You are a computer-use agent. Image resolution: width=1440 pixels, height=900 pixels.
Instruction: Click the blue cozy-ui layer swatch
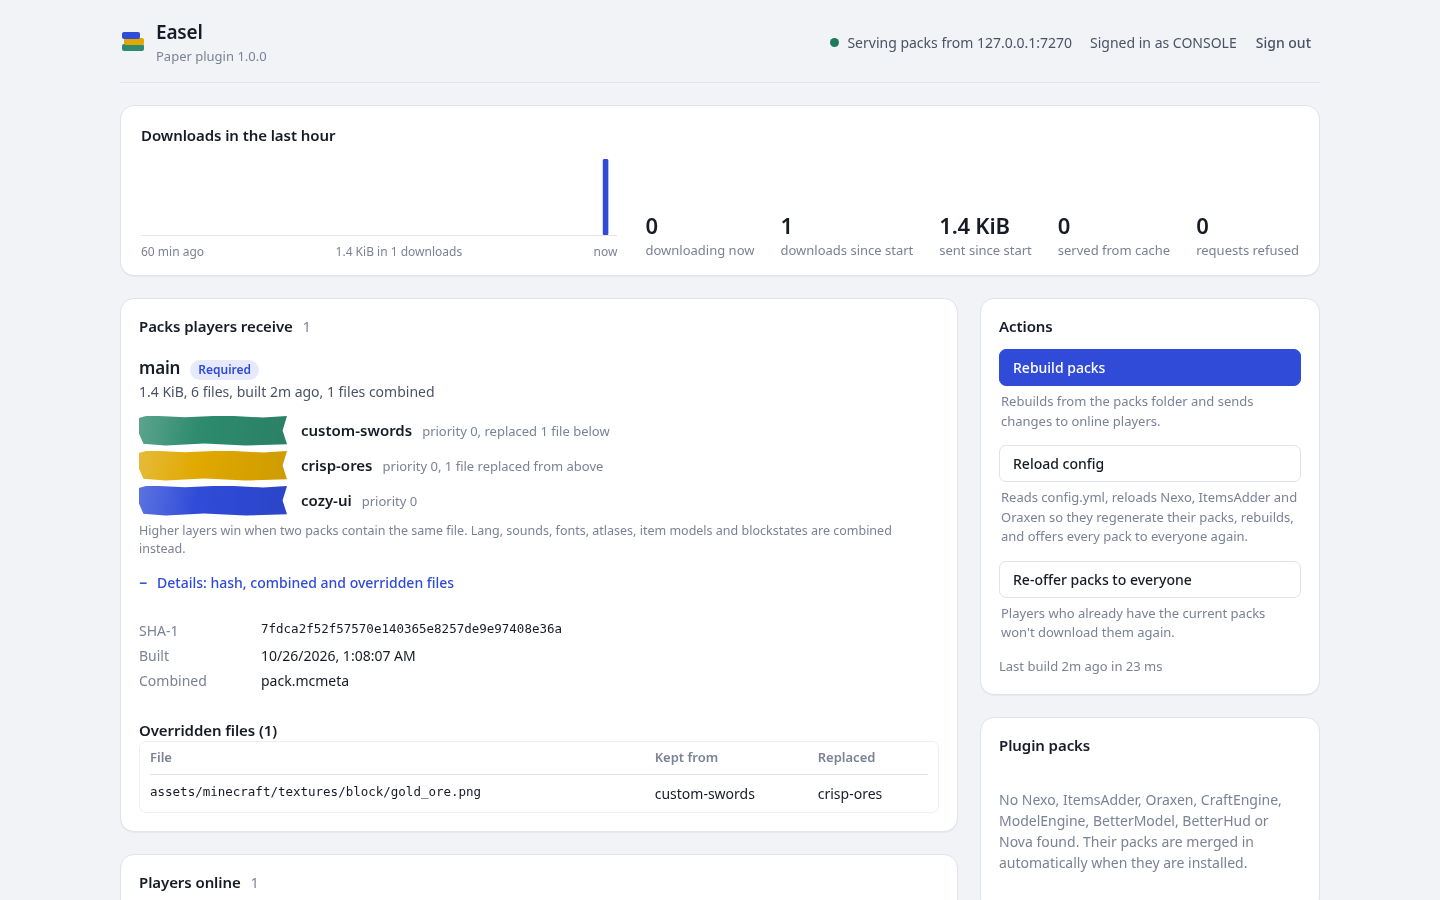(x=213, y=501)
